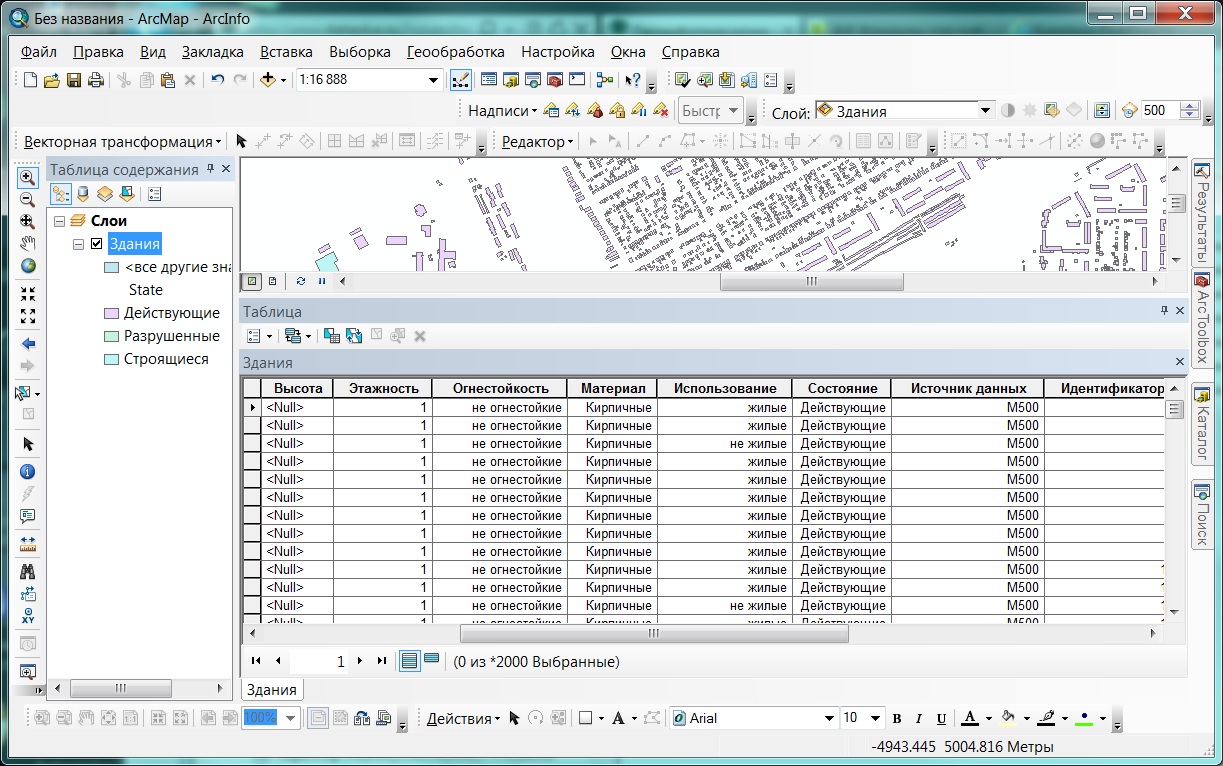Show only selected records

point(431,660)
